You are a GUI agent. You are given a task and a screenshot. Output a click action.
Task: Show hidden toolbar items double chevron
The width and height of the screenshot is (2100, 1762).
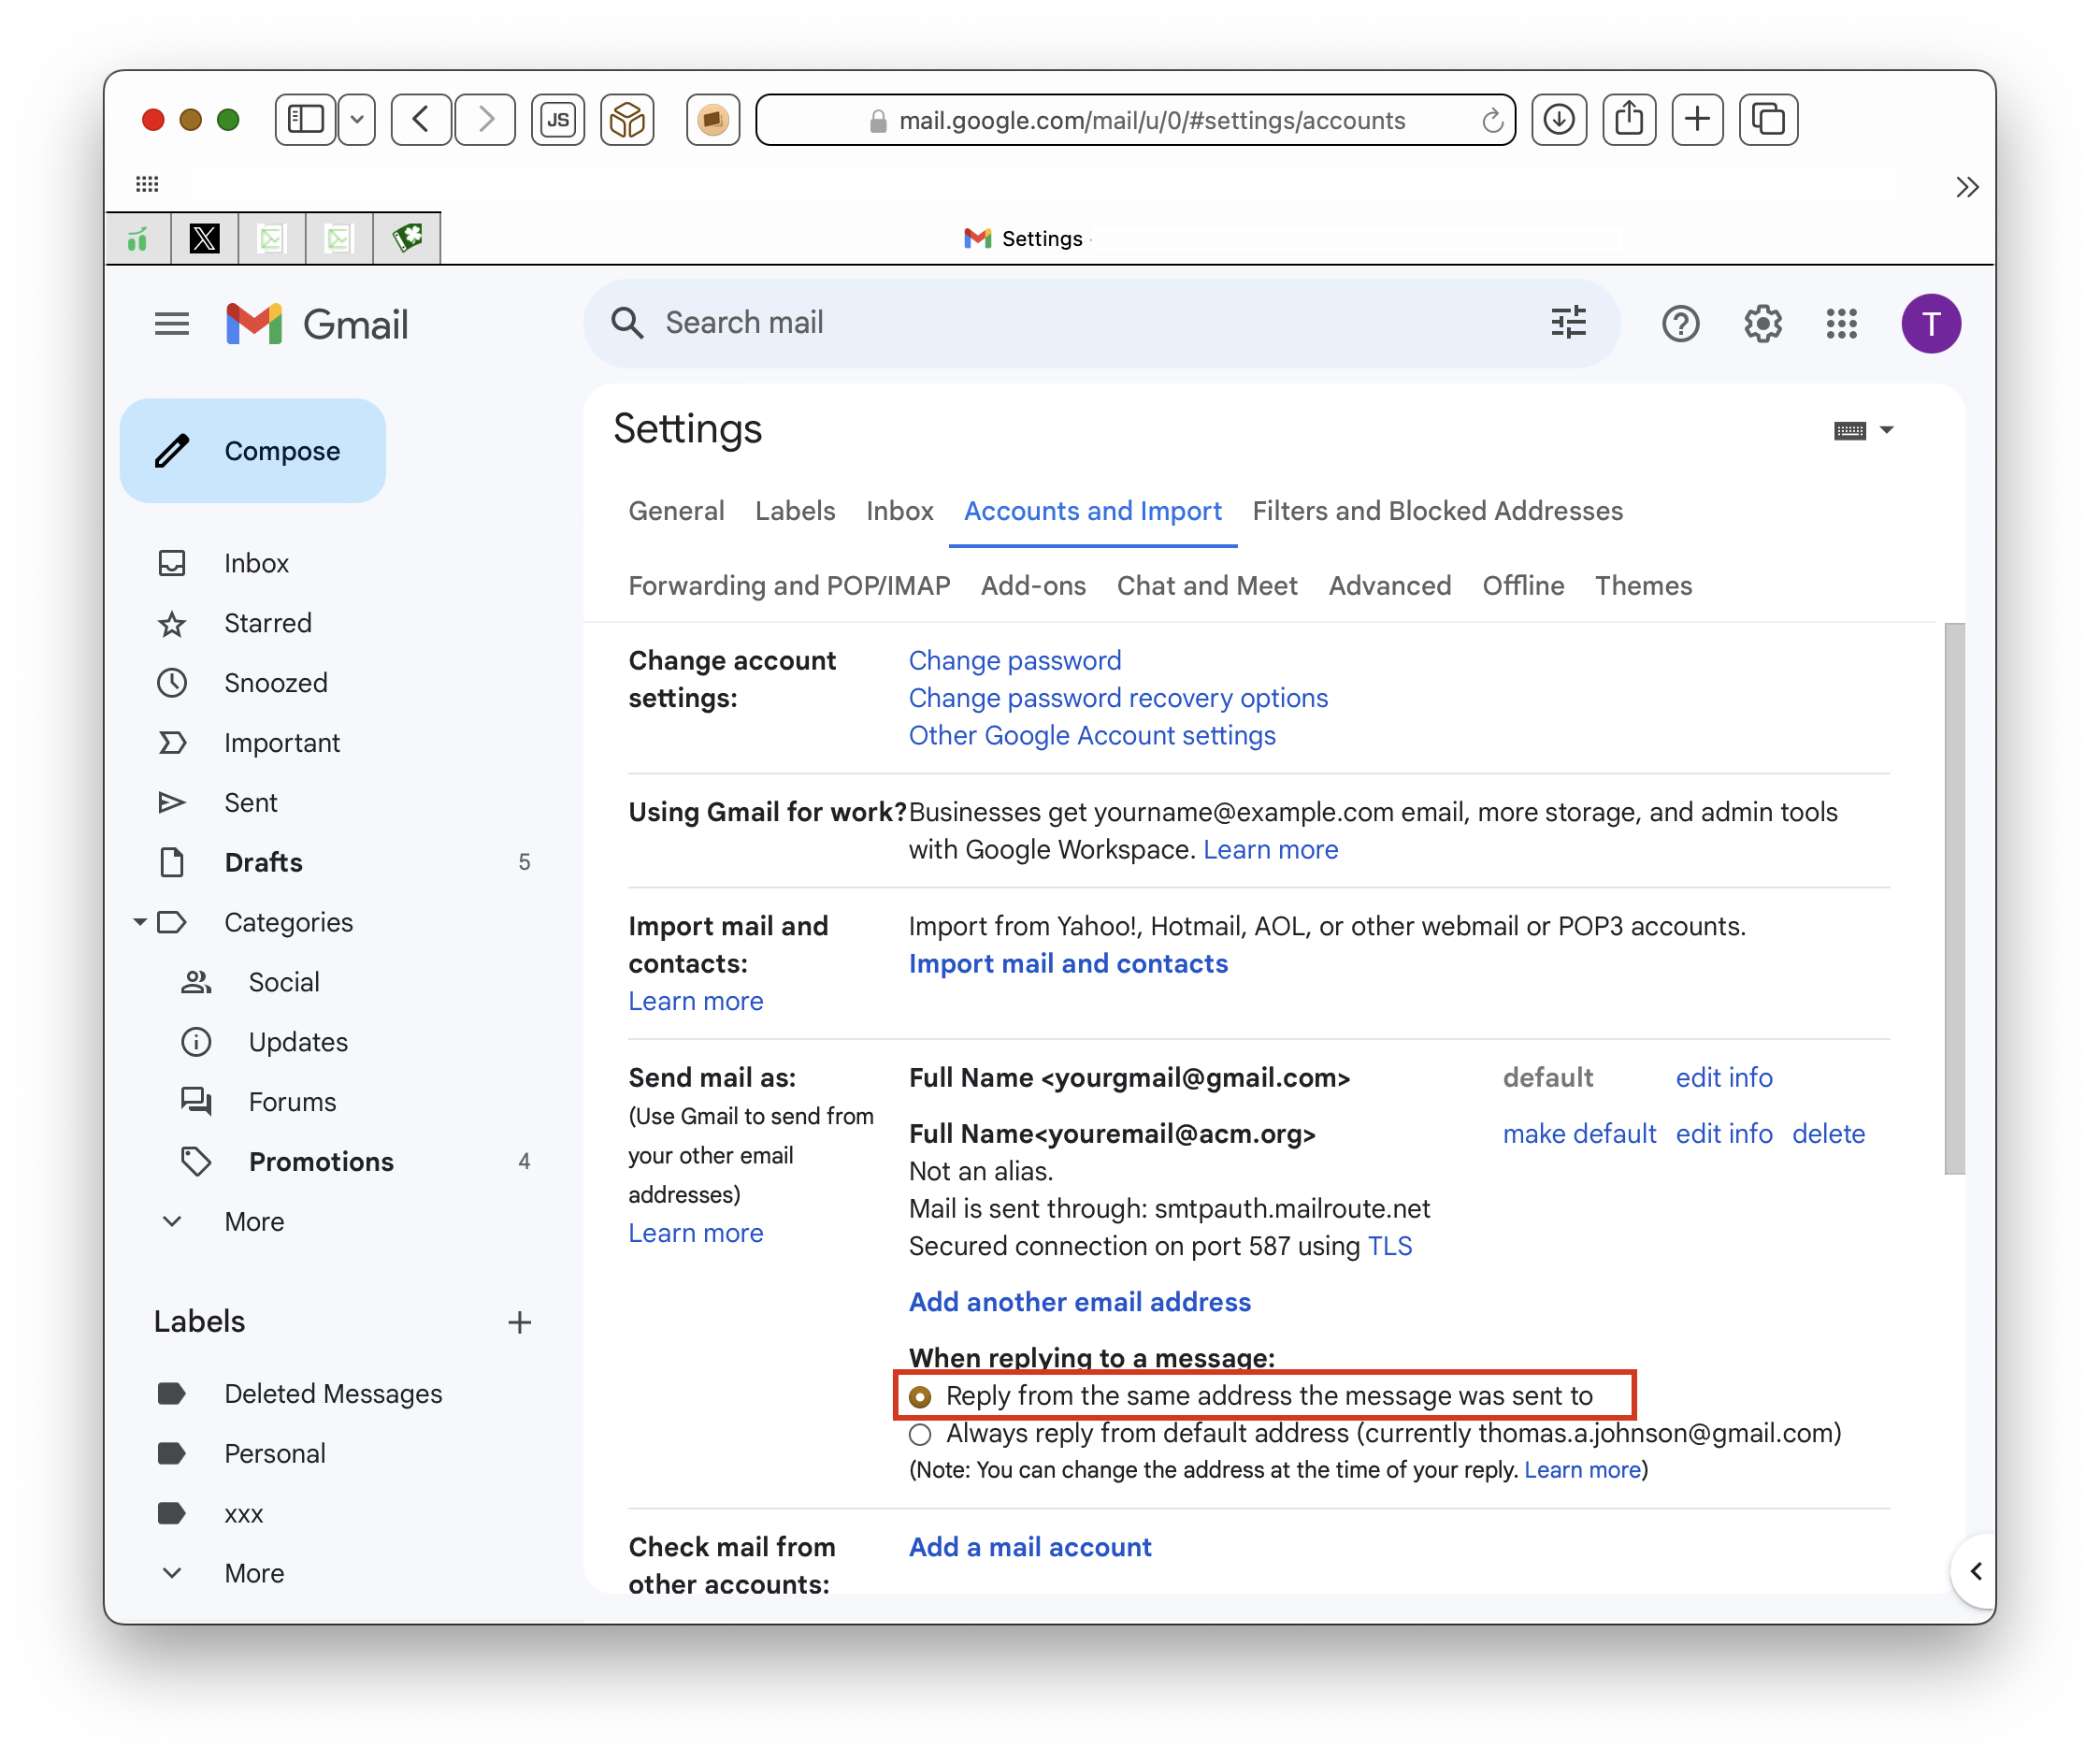tap(1967, 187)
